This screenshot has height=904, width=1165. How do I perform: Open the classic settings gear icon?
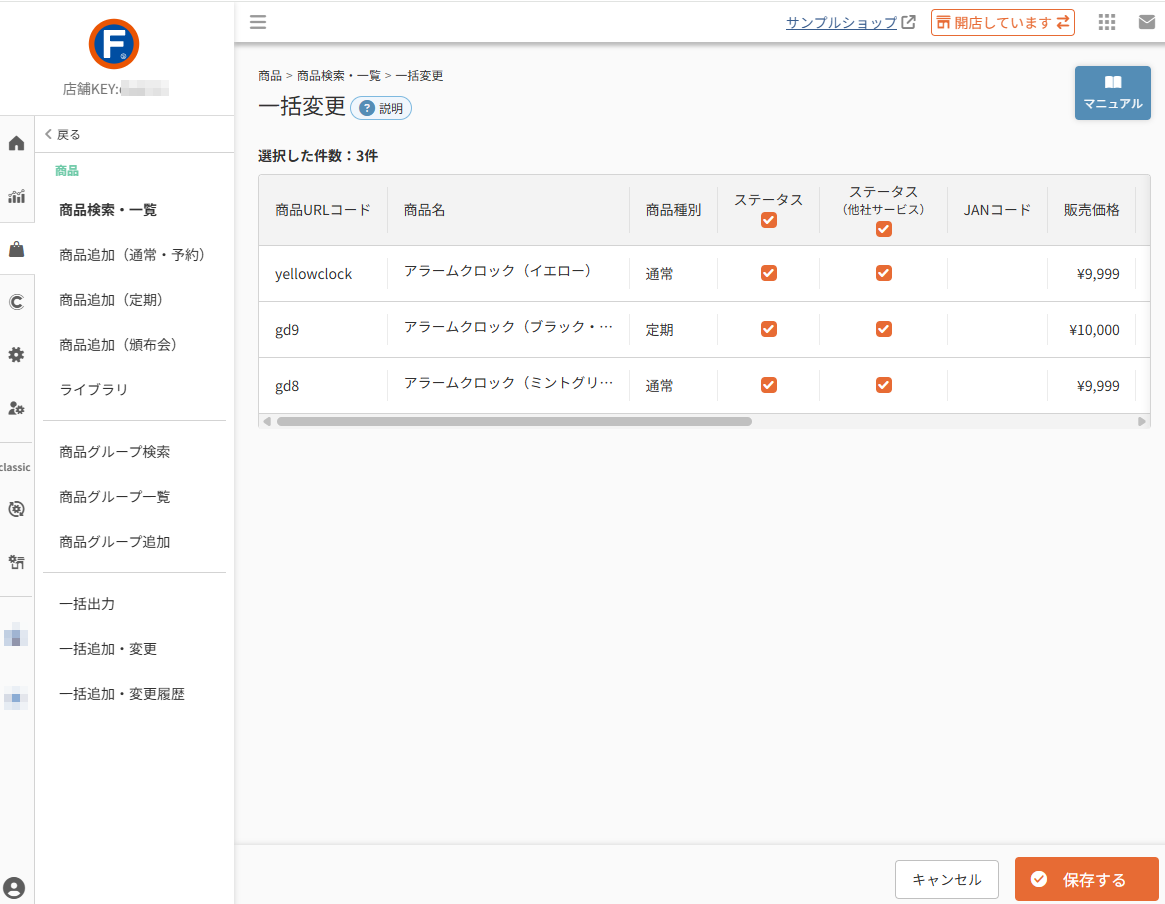(16, 509)
